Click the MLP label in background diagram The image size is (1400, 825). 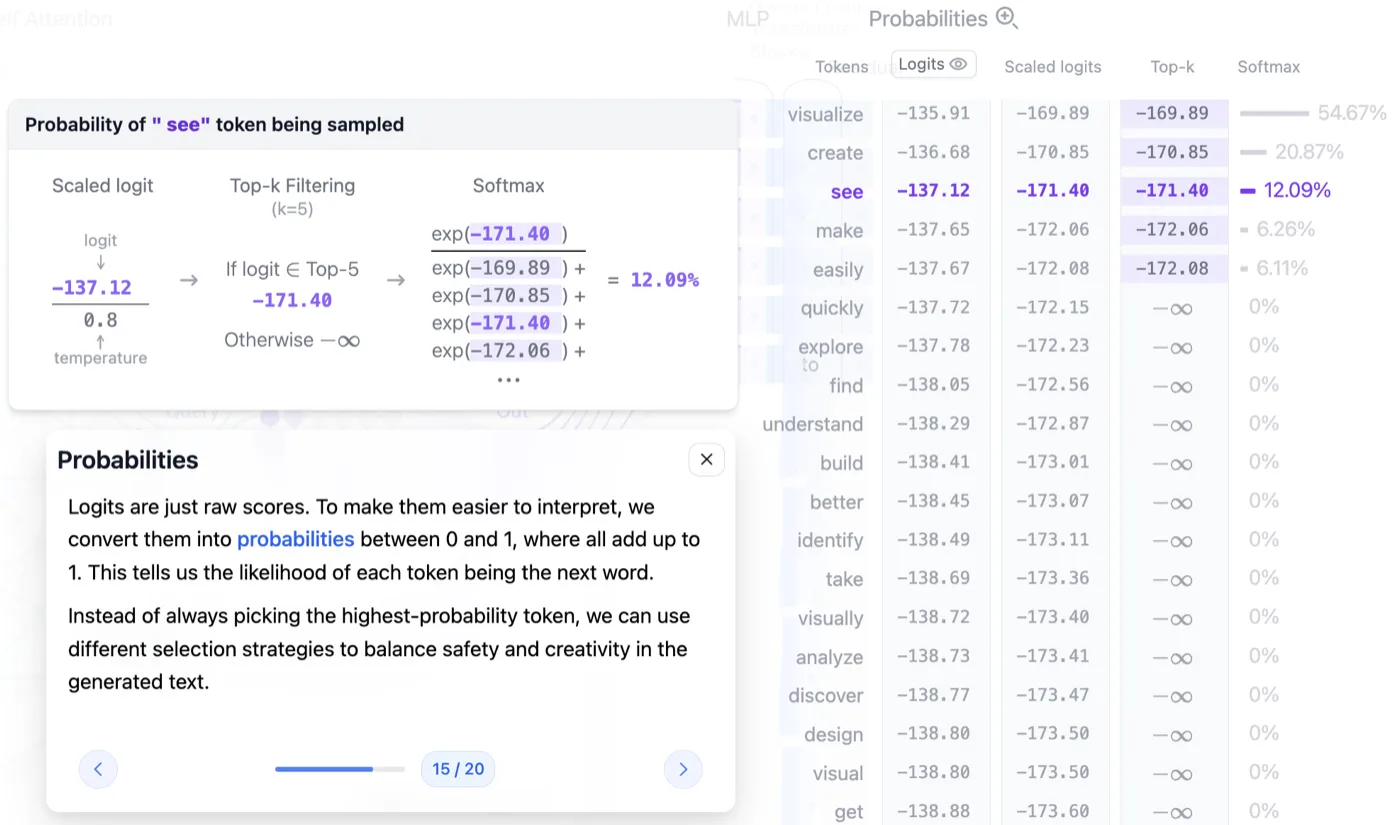[x=748, y=19]
